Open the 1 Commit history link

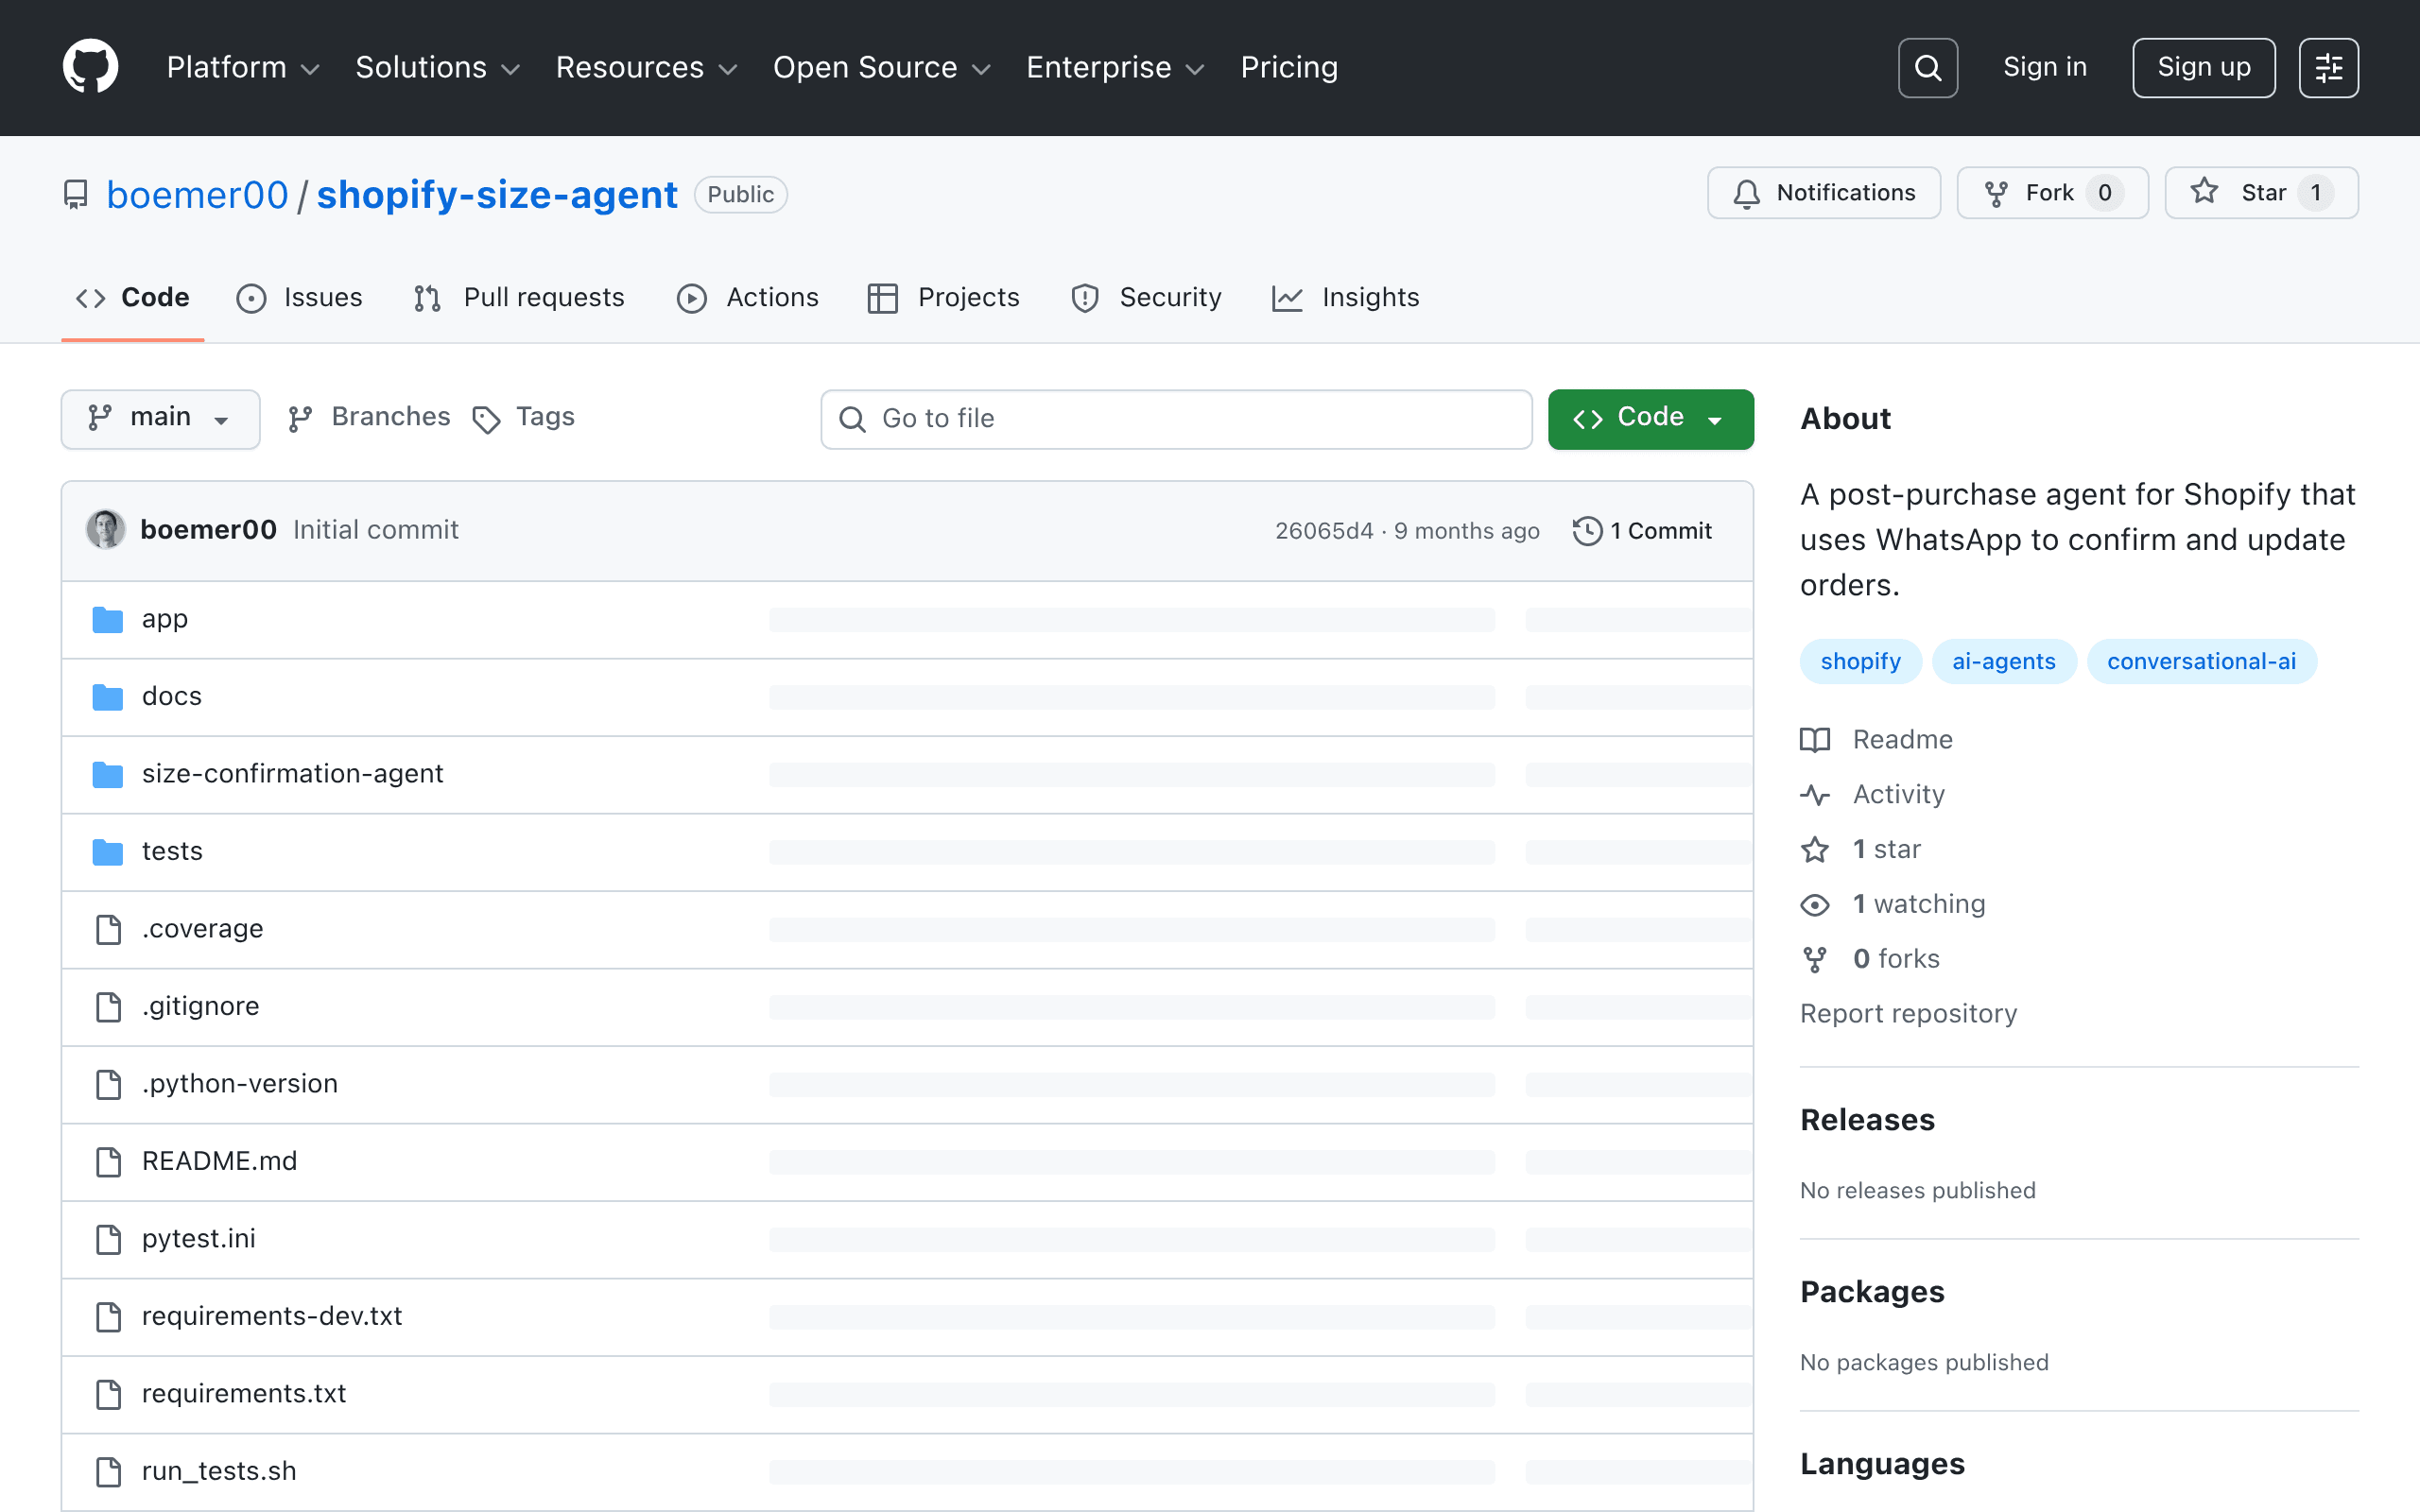point(1642,531)
